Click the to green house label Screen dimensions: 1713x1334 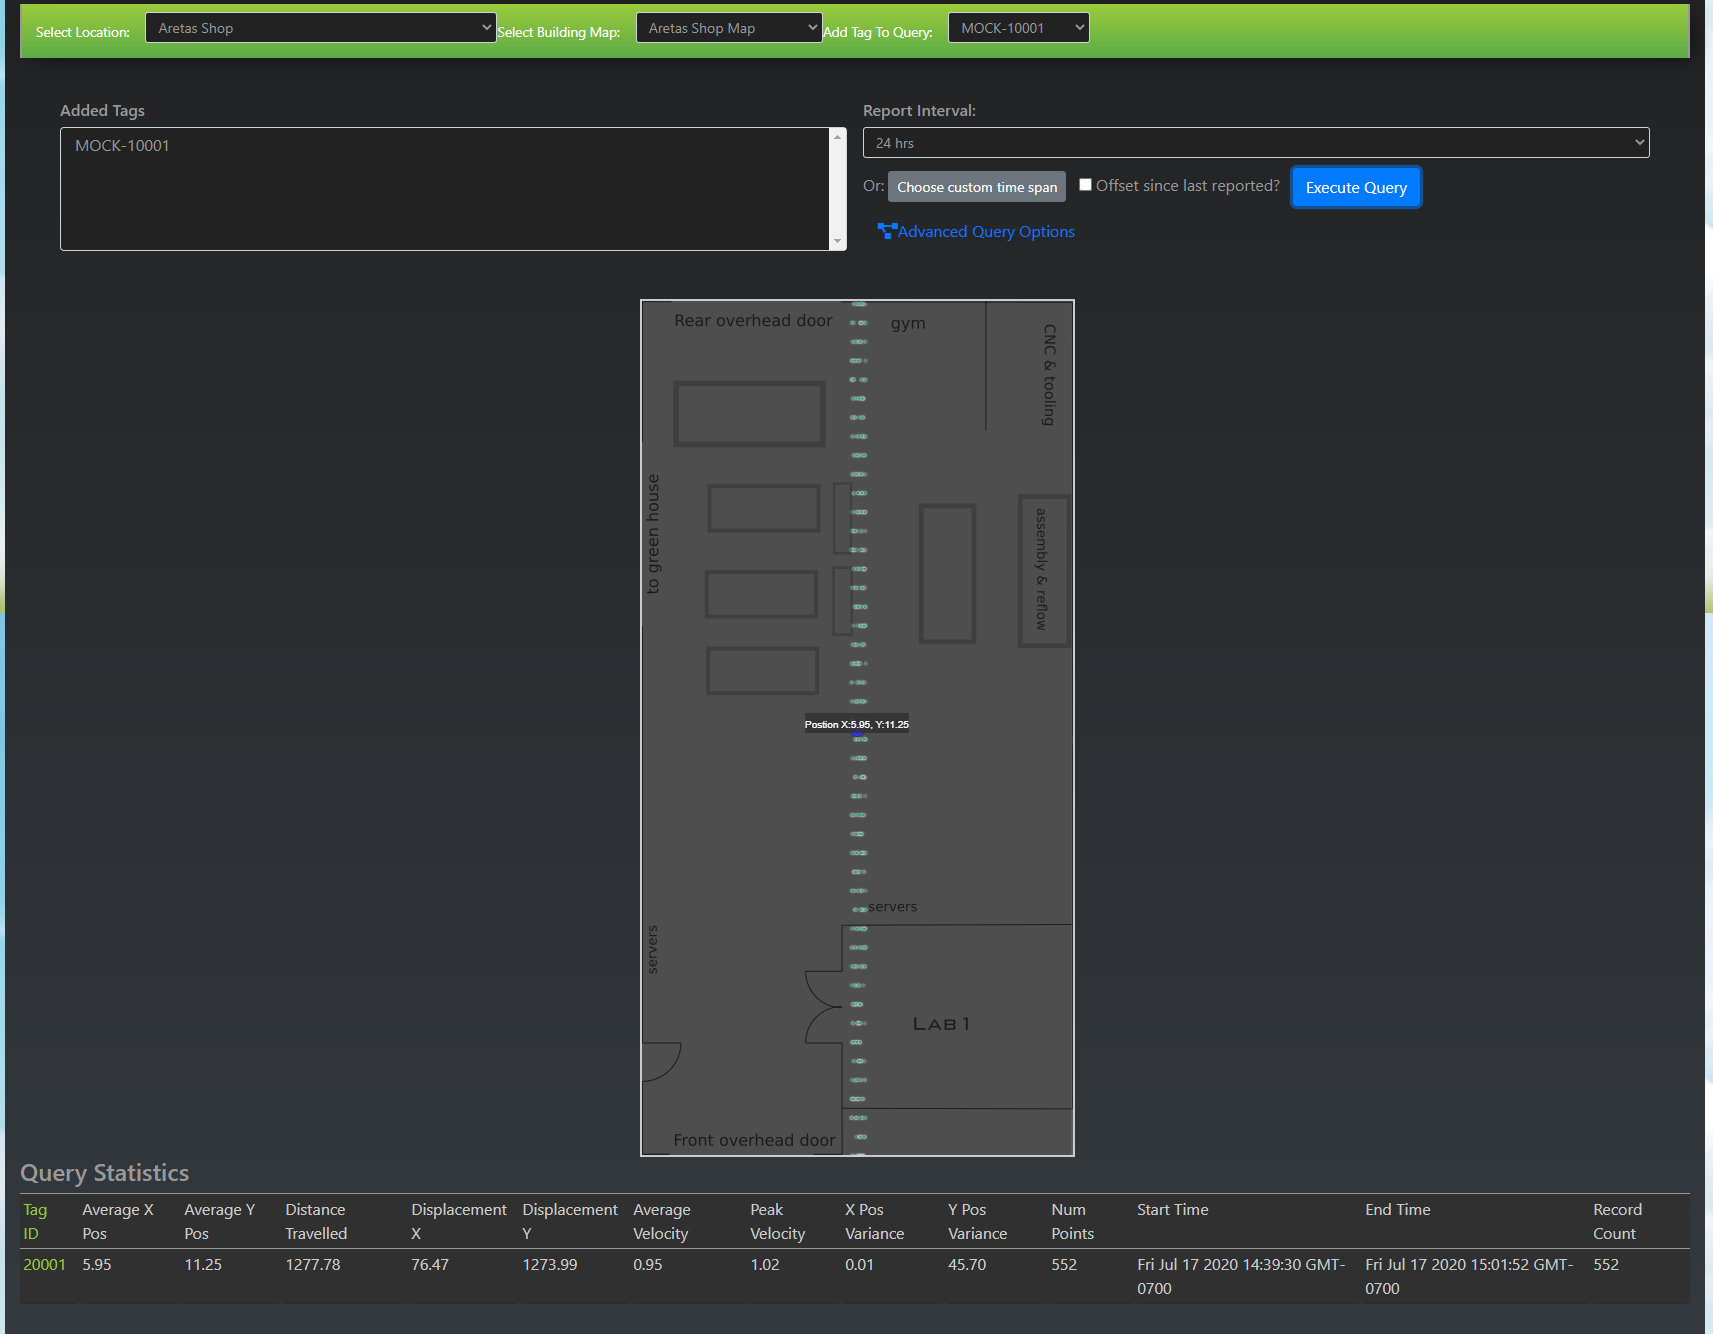(653, 534)
